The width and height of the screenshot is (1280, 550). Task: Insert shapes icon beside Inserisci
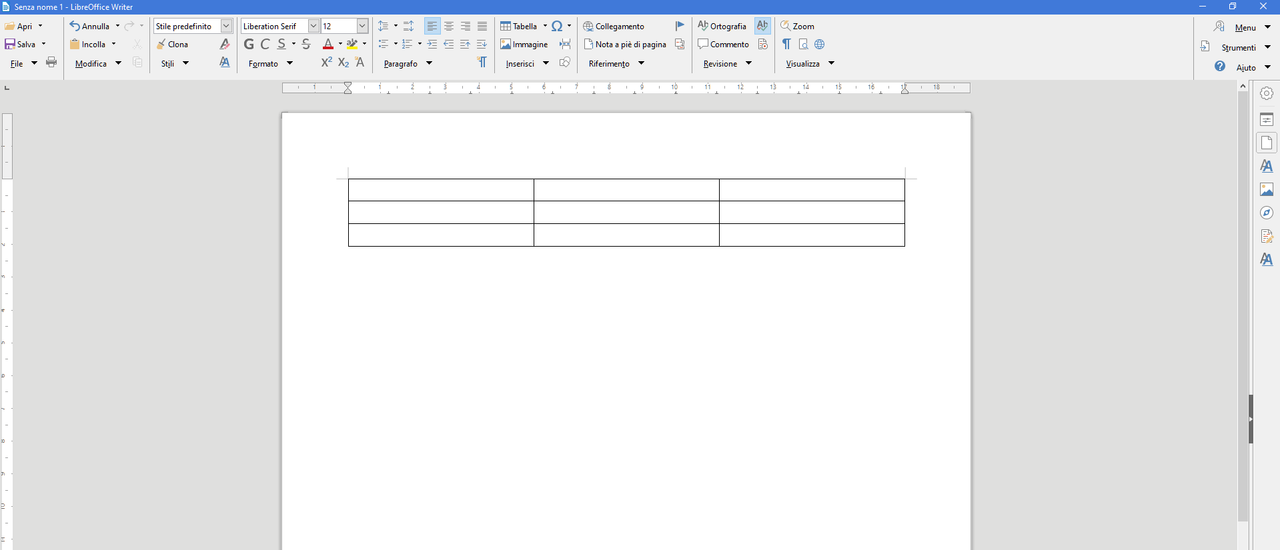click(x=565, y=62)
